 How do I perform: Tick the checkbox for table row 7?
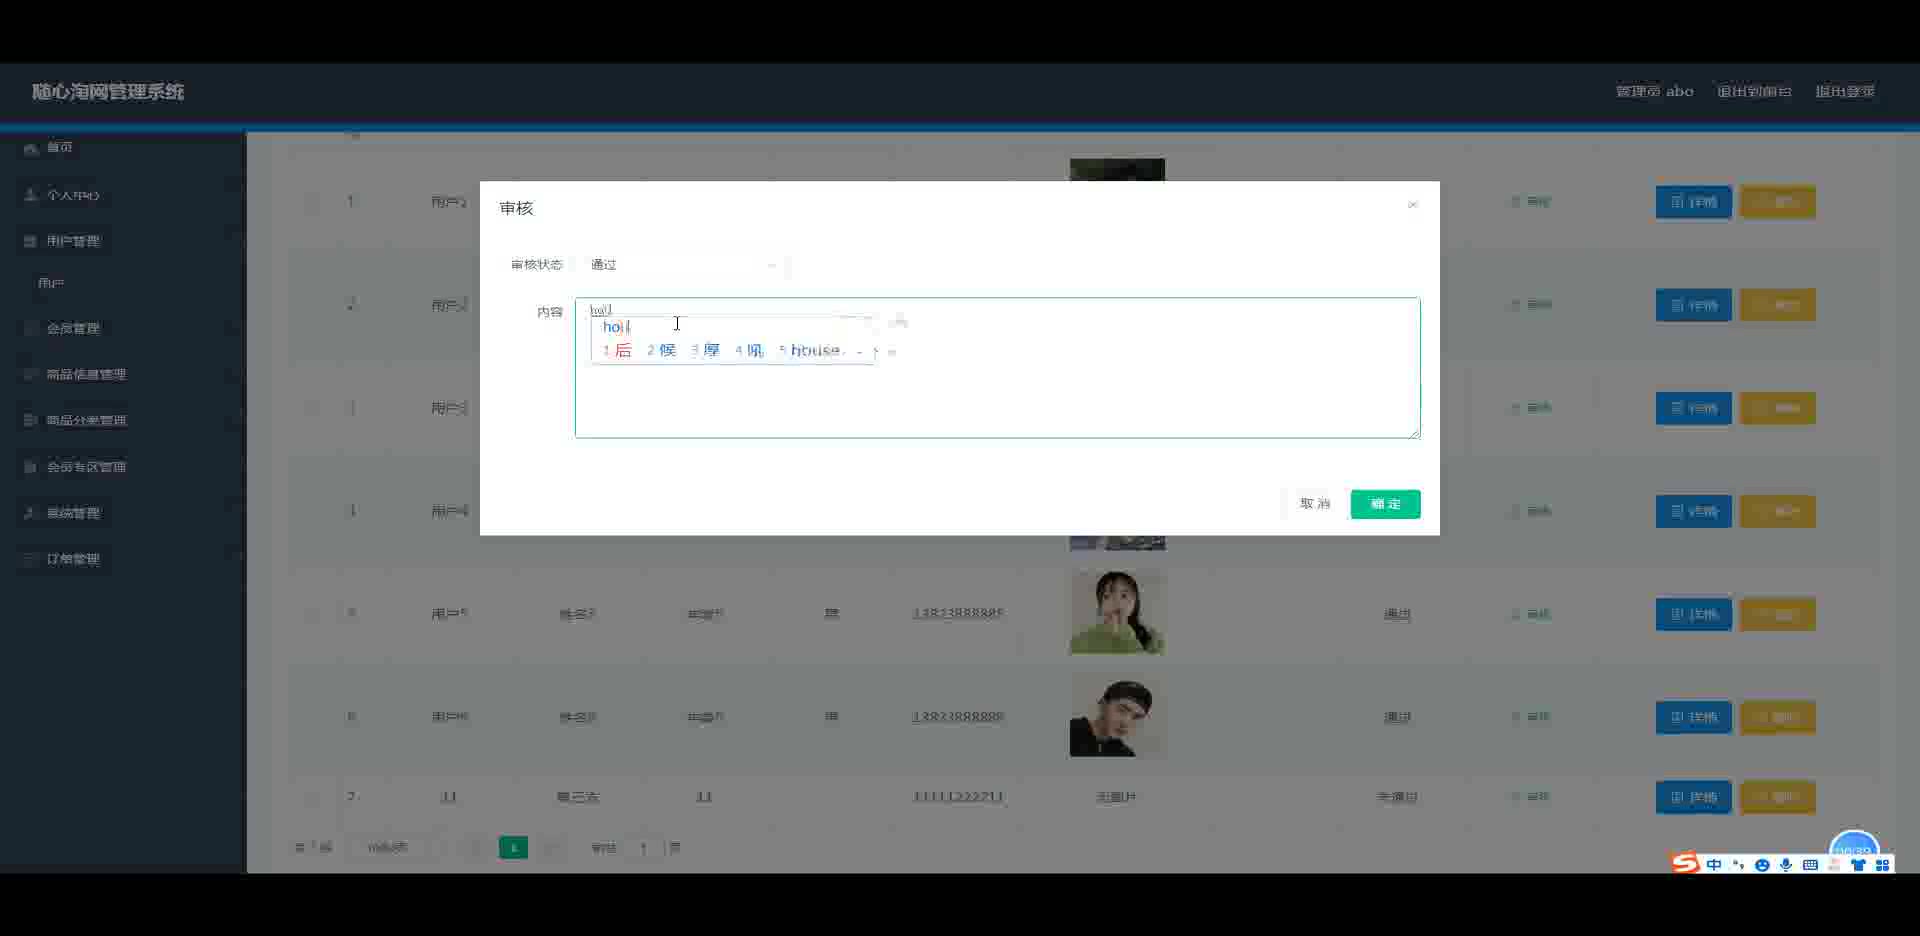tap(313, 797)
